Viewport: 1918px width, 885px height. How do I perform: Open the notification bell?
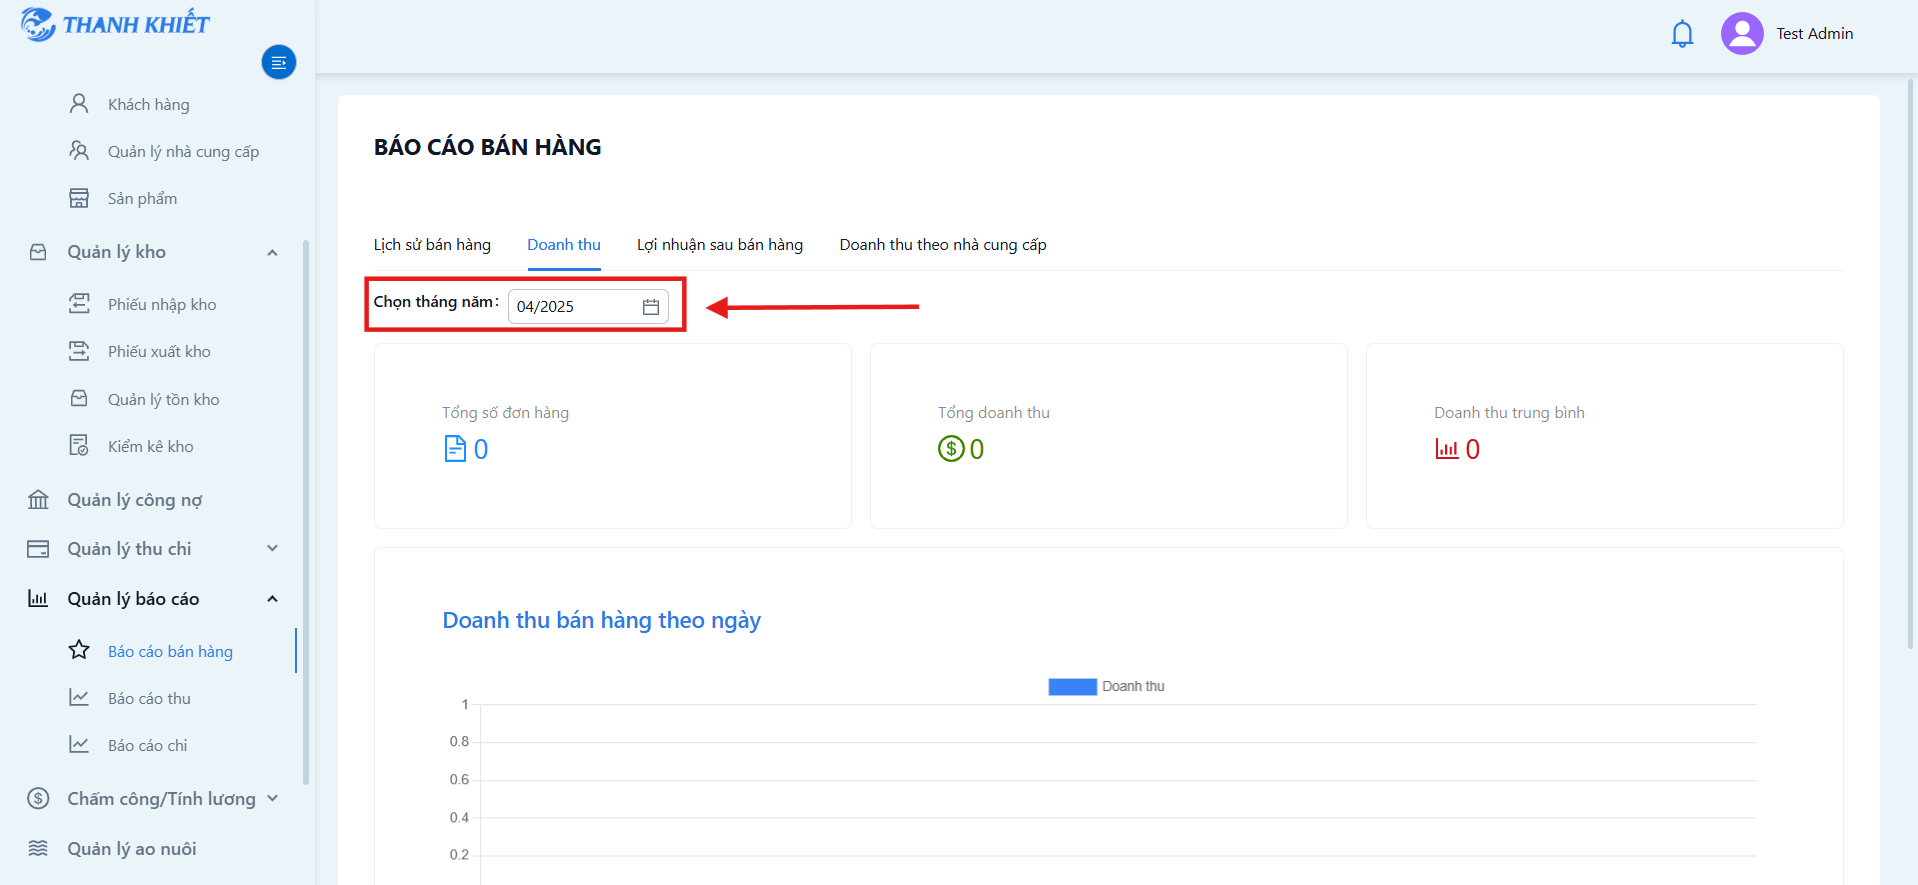(x=1682, y=34)
